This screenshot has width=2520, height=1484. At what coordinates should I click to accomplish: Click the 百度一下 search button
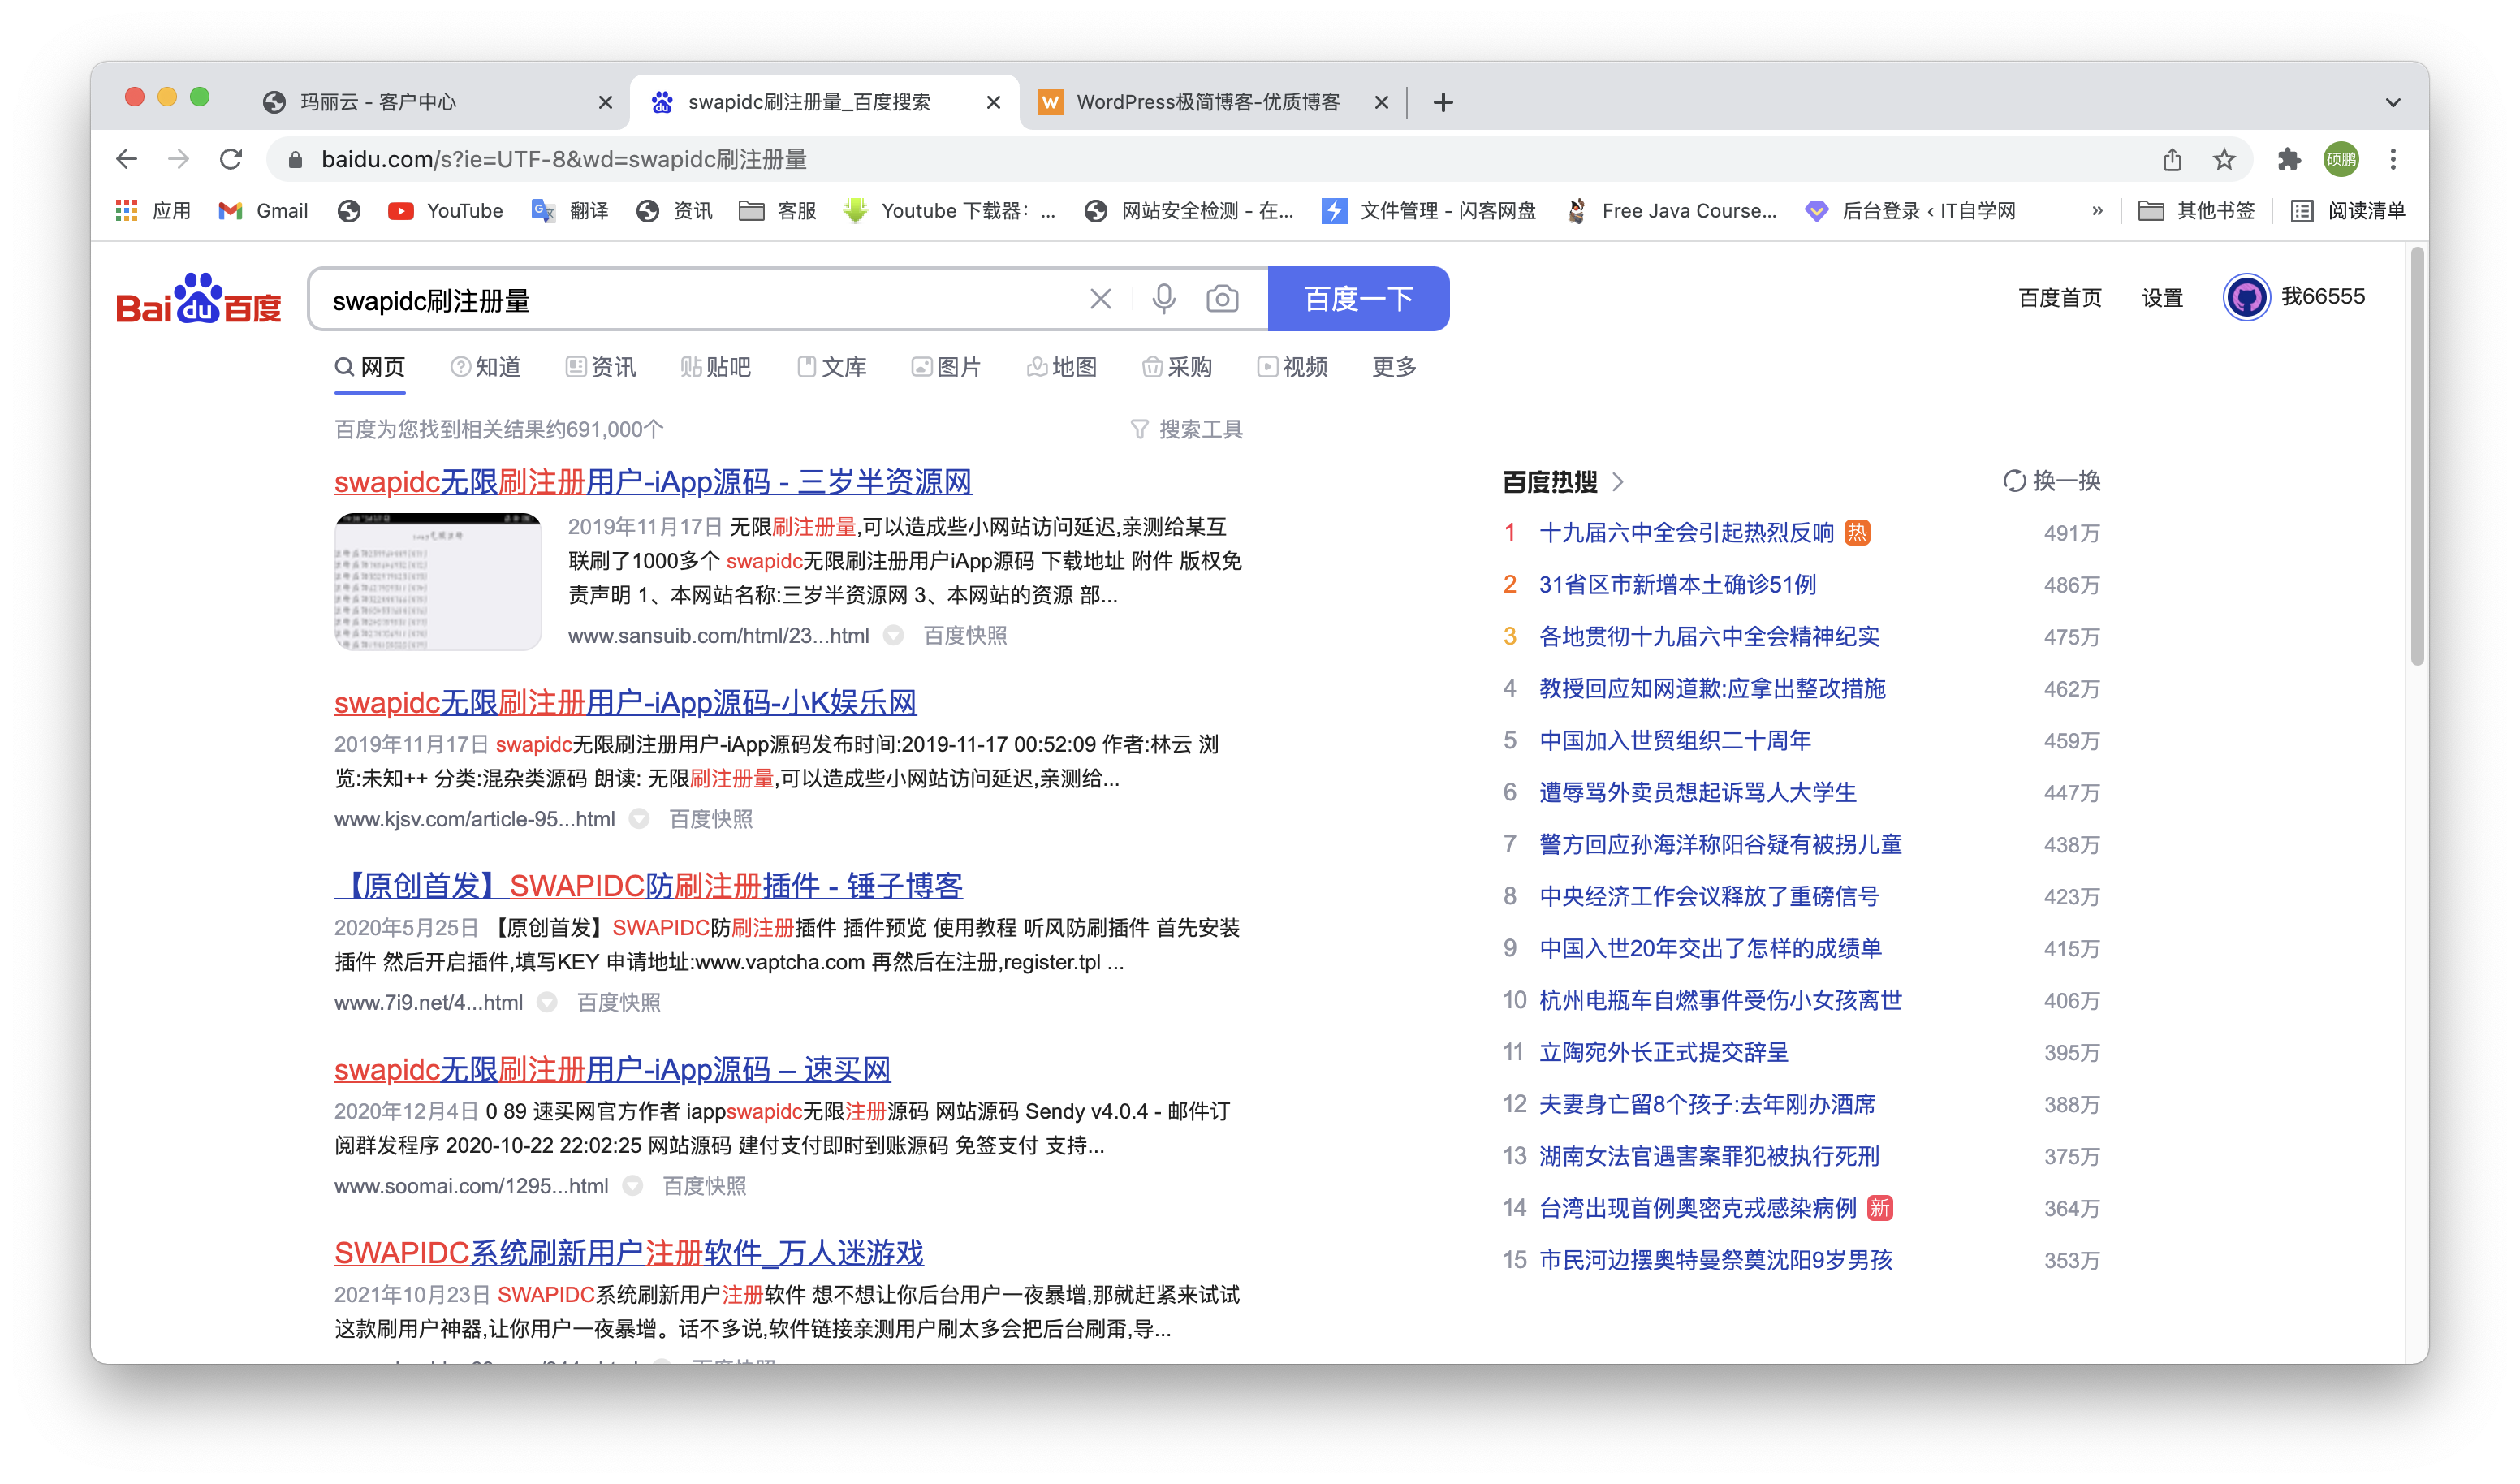[x=1358, y=298]
